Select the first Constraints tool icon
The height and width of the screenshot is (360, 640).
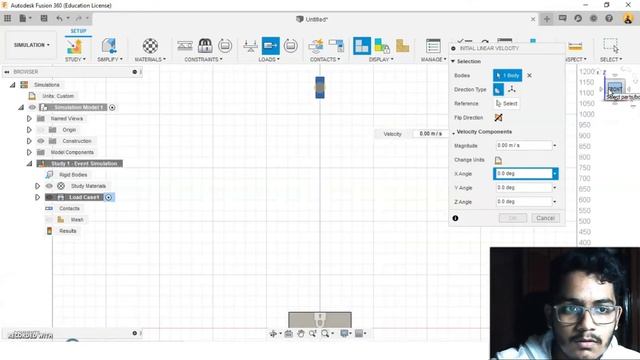tap(185, 46)
